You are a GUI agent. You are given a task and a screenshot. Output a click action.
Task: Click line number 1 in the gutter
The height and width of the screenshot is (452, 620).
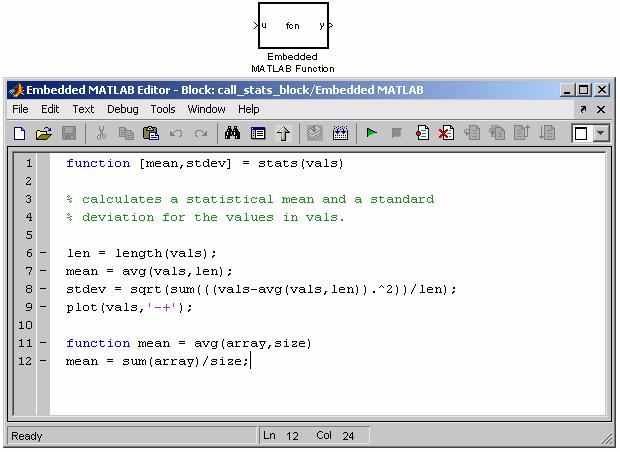tap(28, 163)
